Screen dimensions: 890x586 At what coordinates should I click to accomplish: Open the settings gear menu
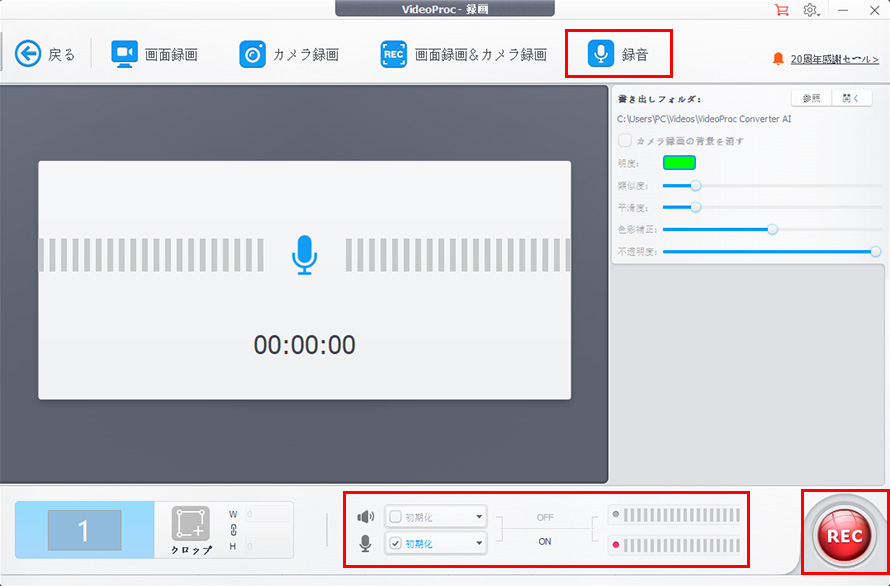pos(811,10)
